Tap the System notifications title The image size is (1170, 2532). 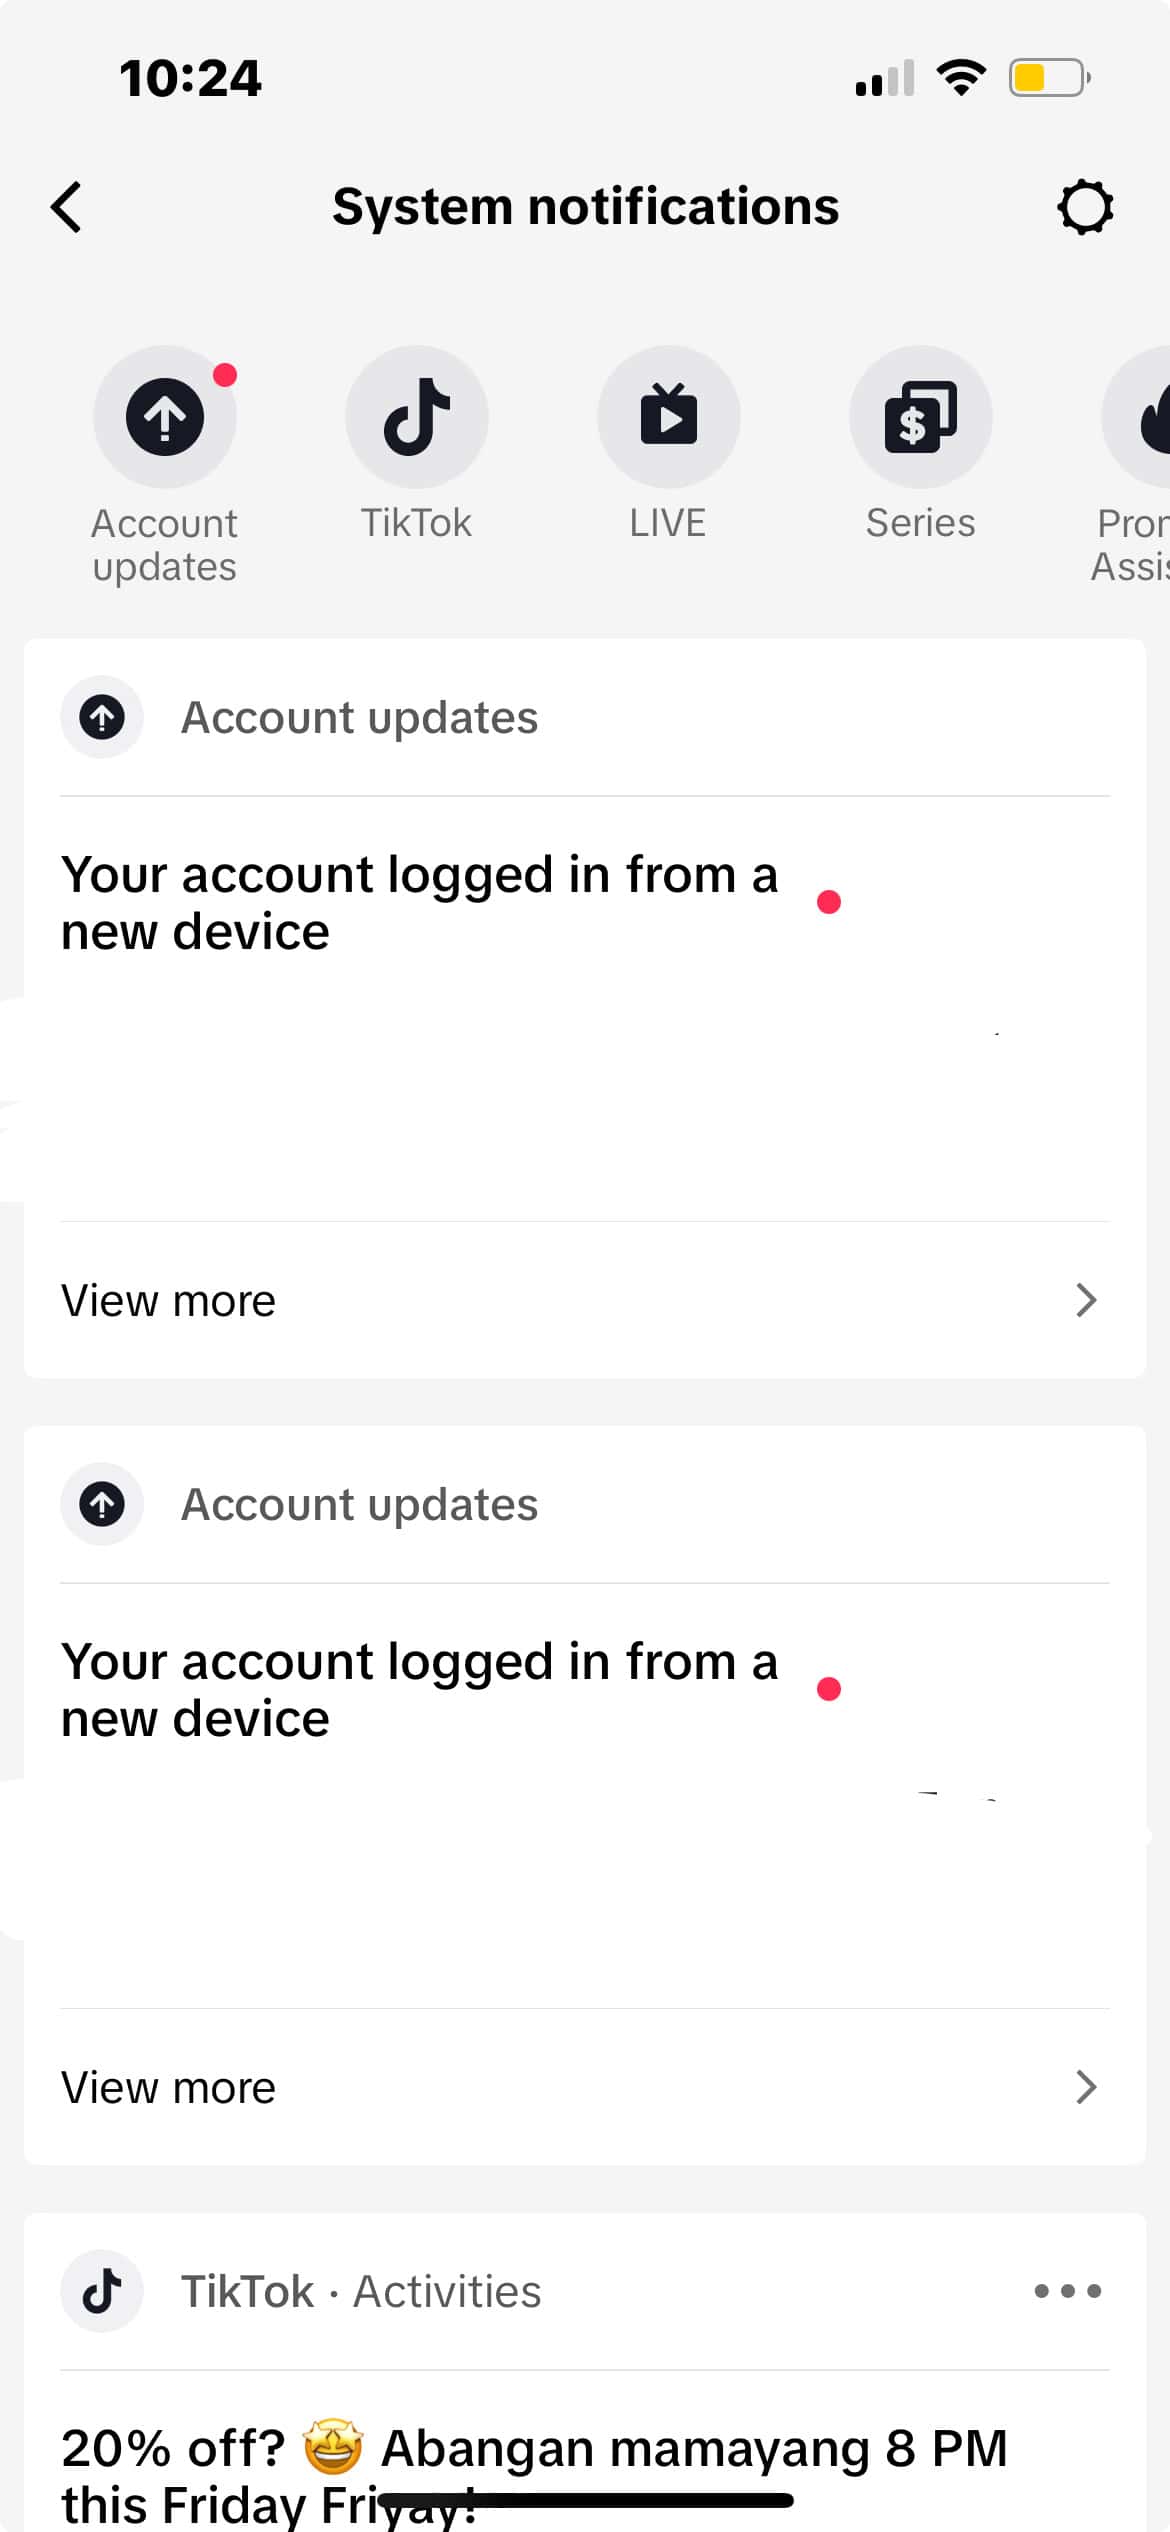(x=585, y=207)
